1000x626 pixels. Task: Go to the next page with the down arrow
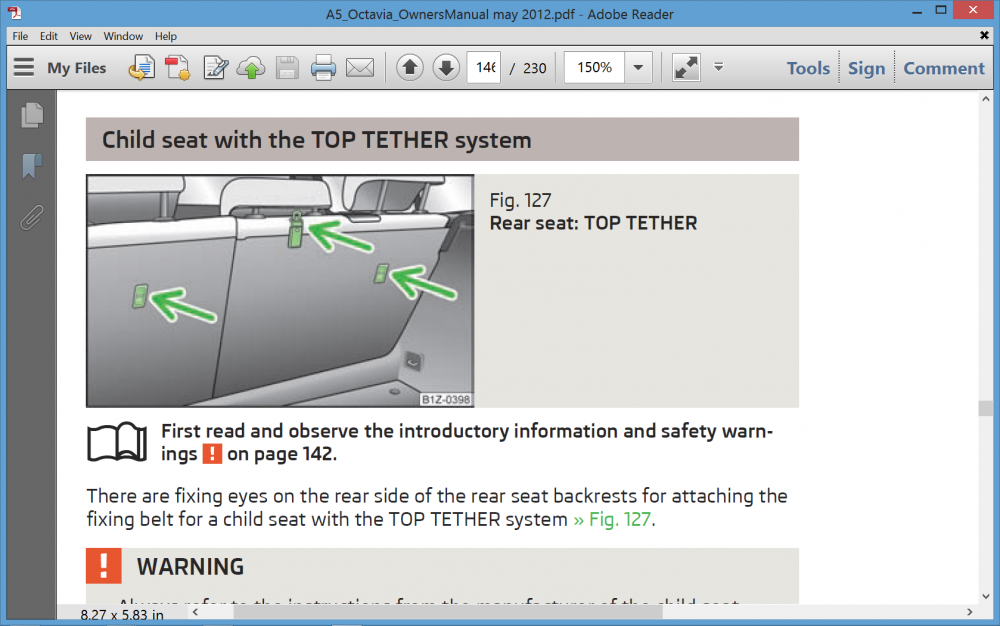446,68
